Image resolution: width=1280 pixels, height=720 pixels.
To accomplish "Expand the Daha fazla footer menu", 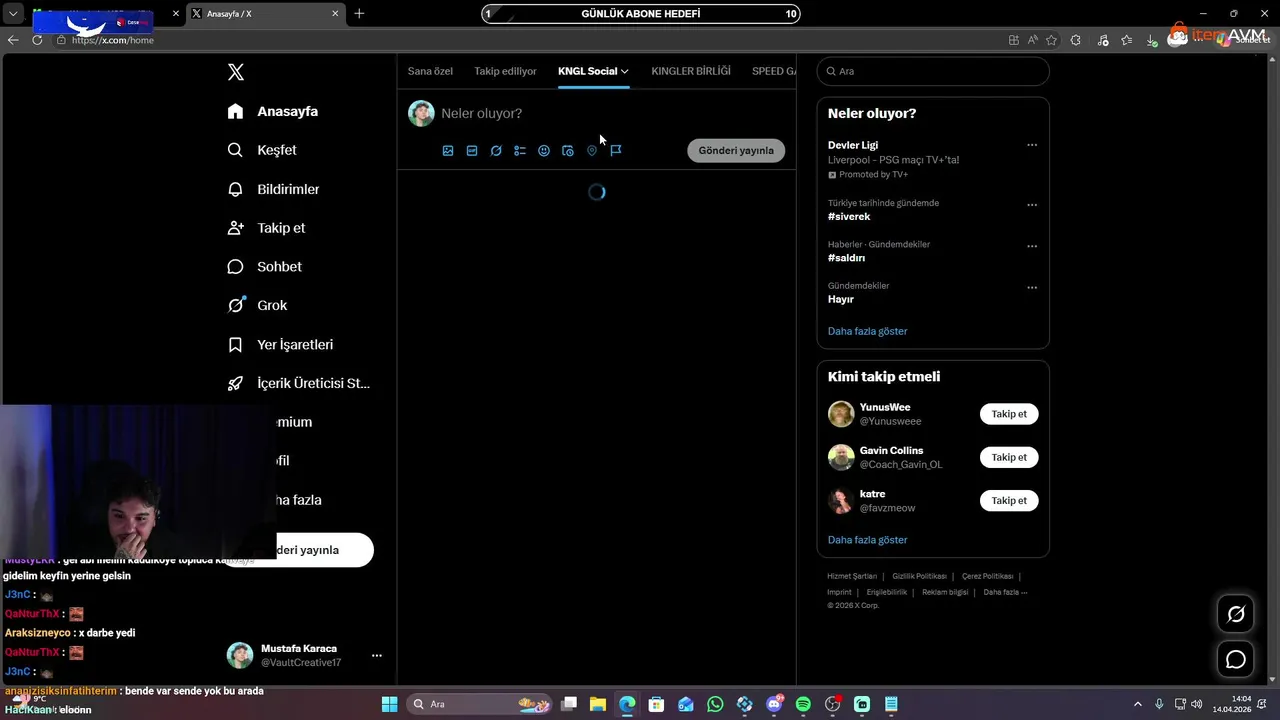I will 1005,592.
